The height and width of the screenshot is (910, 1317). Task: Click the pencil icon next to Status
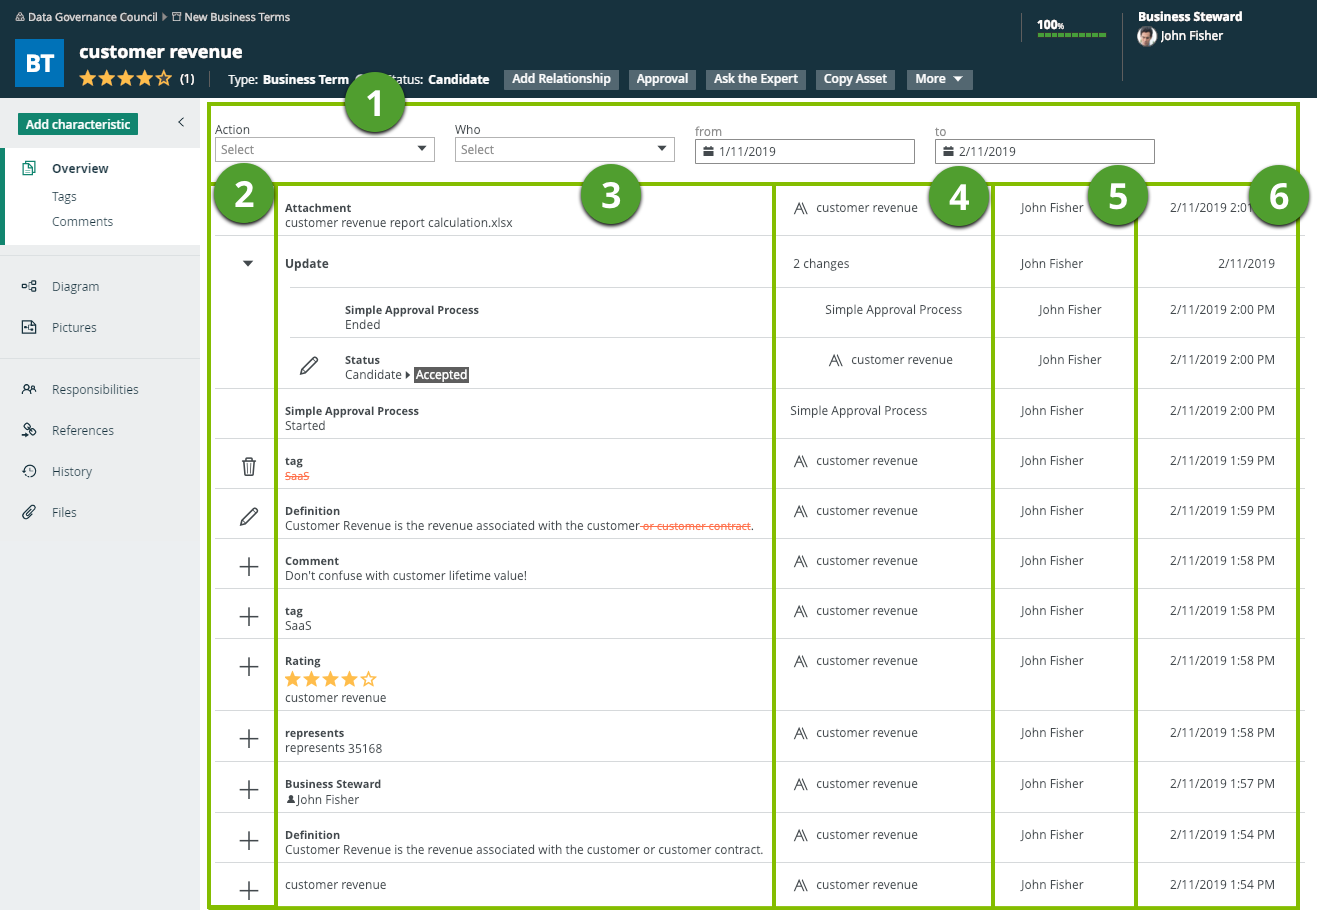point(309,366)
